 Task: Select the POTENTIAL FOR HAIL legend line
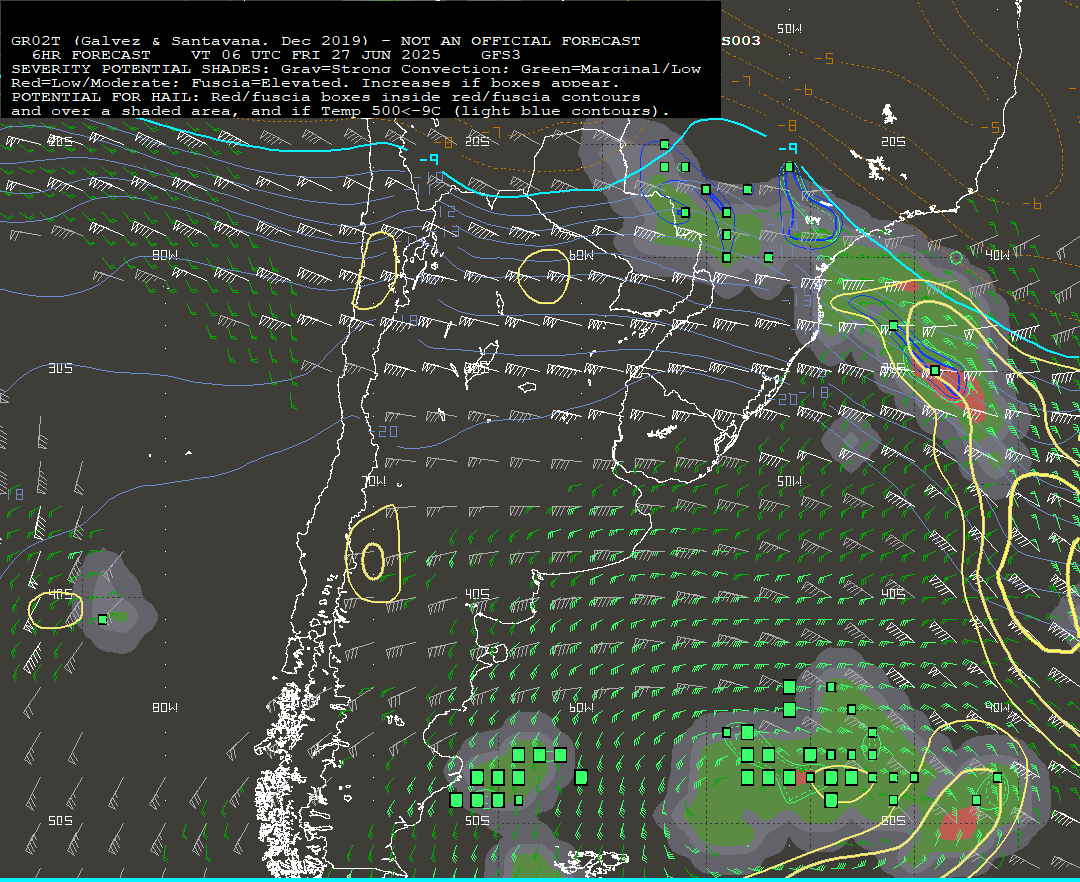tap(326, 97)
